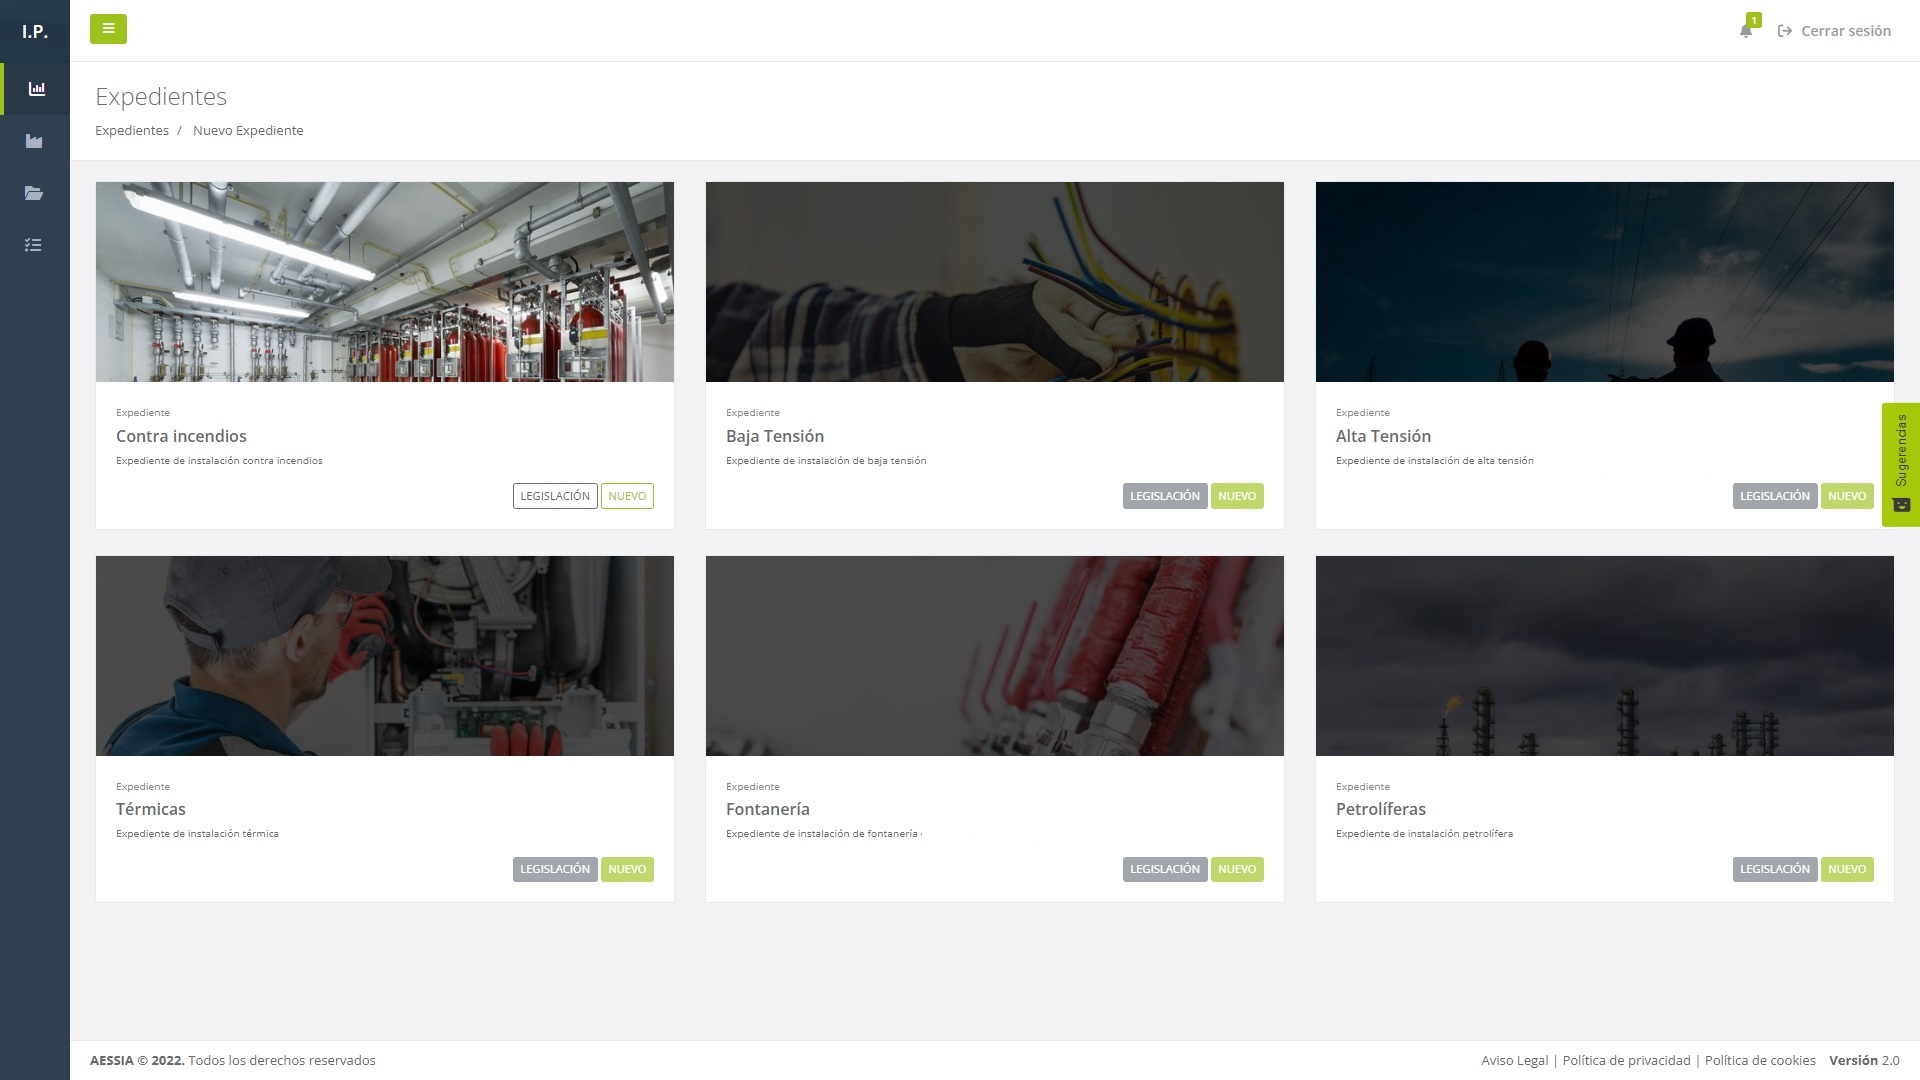Click the Petrolíferas refinery image
The height and width of the screenshot is (1080, 1920).
1604,656
